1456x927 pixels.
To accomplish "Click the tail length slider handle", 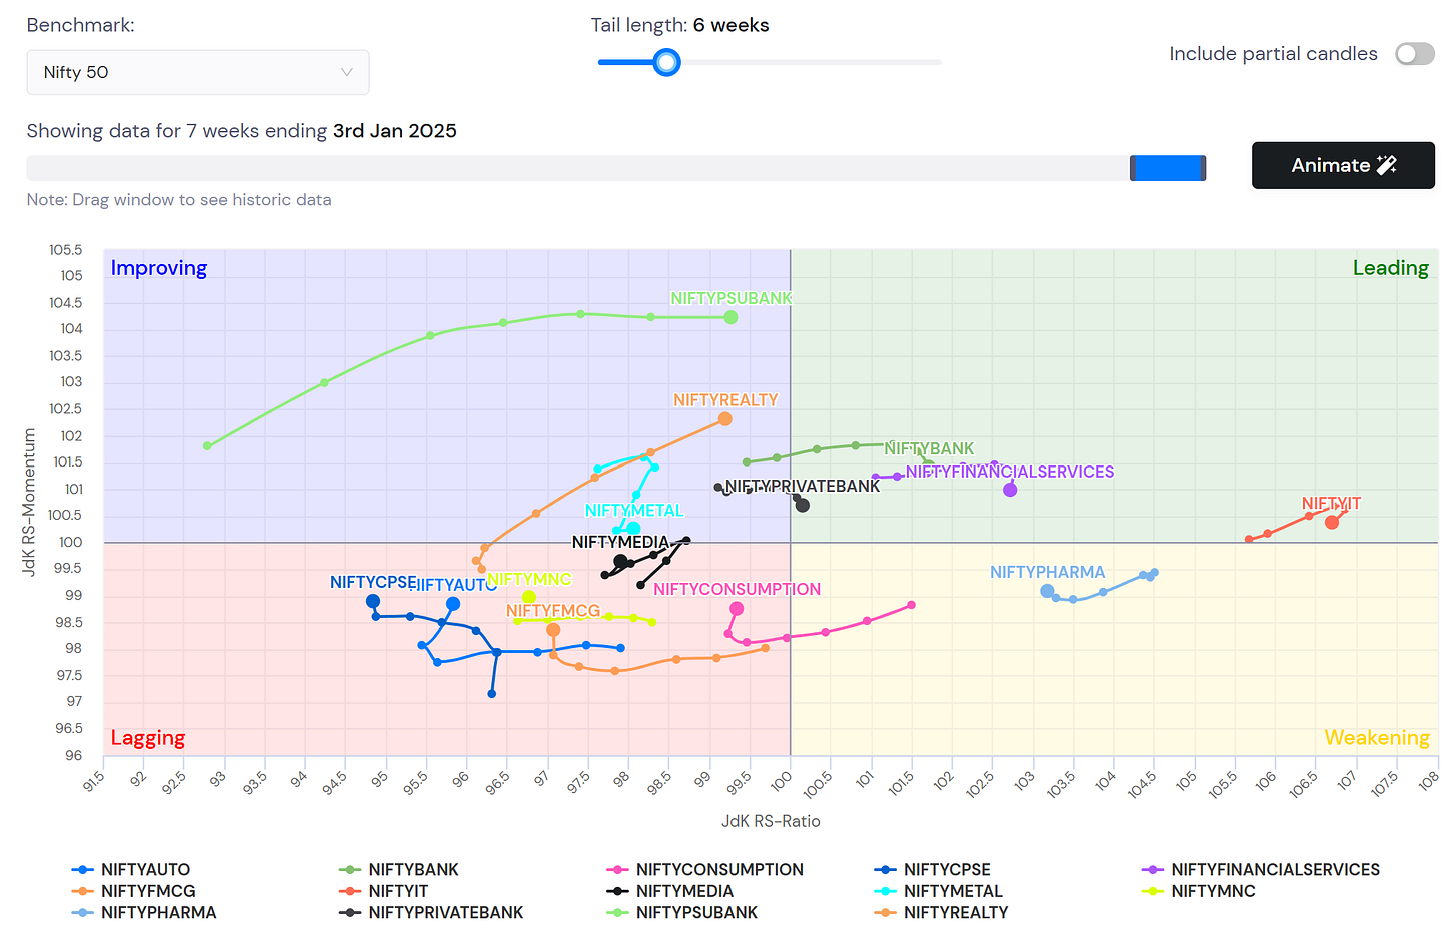I will [666, 62].
